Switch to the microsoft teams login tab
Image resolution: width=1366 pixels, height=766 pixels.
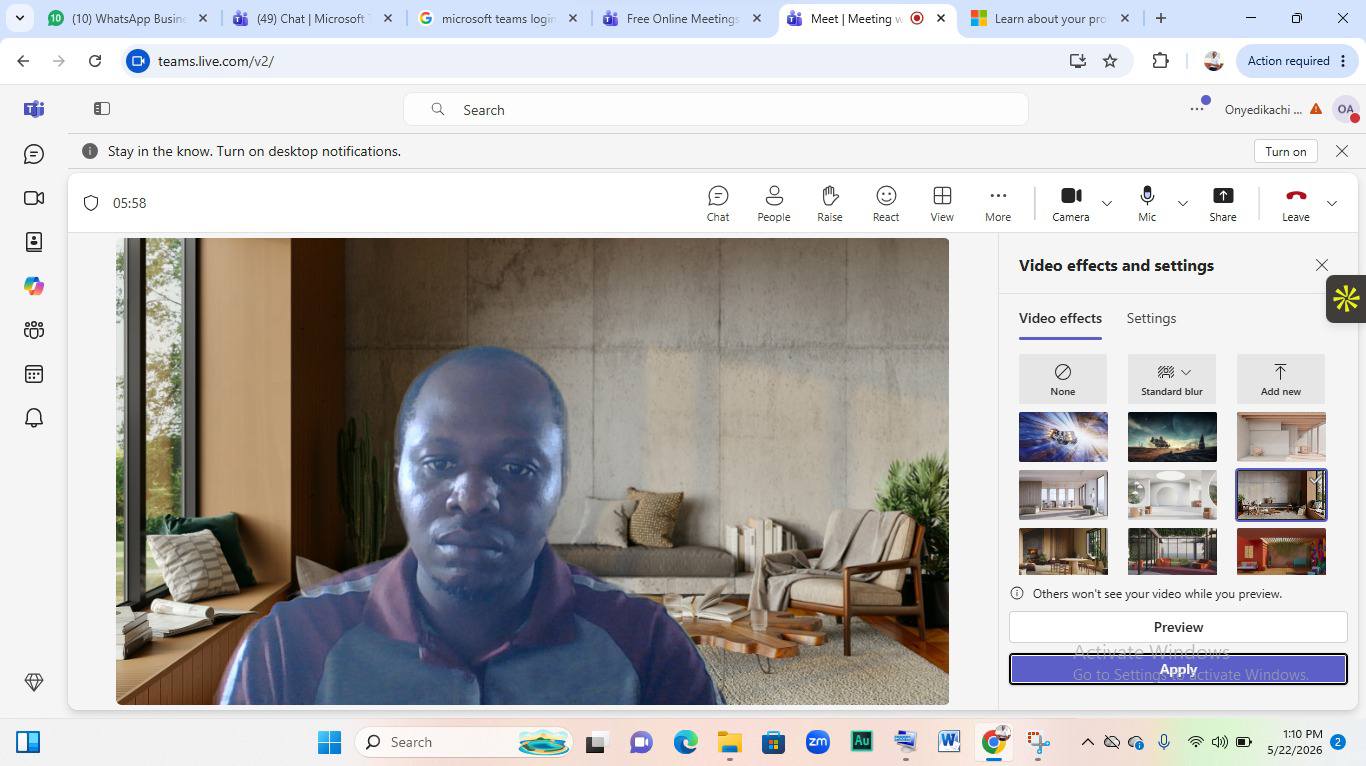498,18
